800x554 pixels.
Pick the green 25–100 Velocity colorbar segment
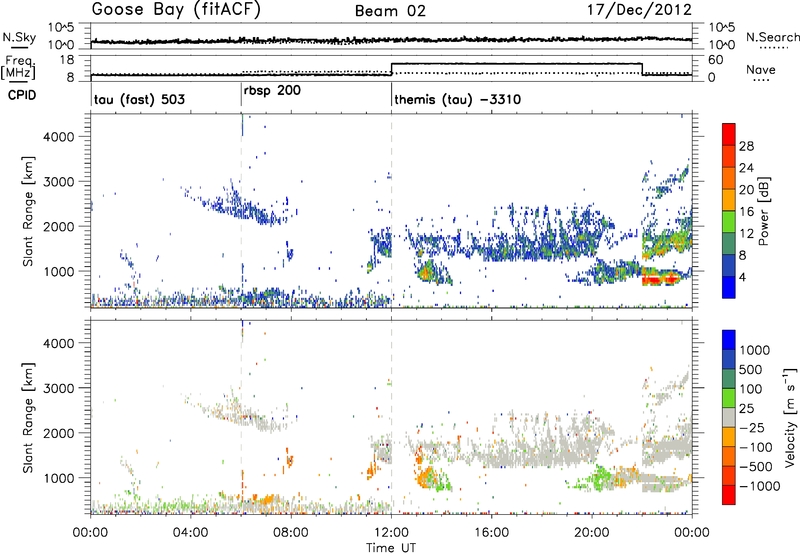(x=729, y=398)
